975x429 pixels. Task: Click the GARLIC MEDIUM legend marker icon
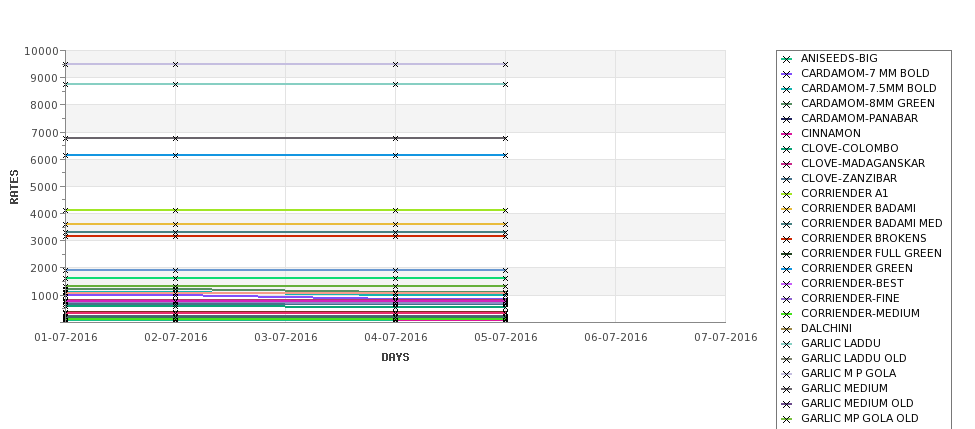pyautogui.click(x=787, y=389)
